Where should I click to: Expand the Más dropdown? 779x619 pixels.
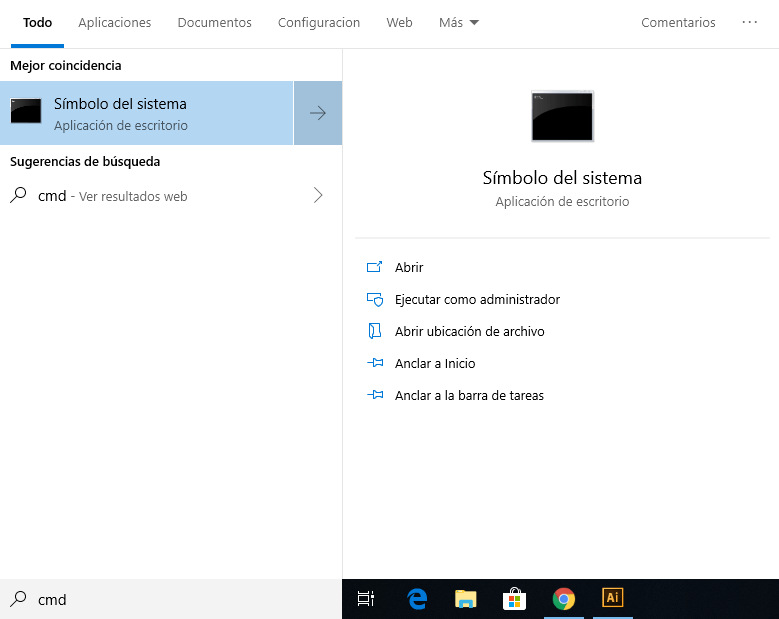[x=459, y=23]
